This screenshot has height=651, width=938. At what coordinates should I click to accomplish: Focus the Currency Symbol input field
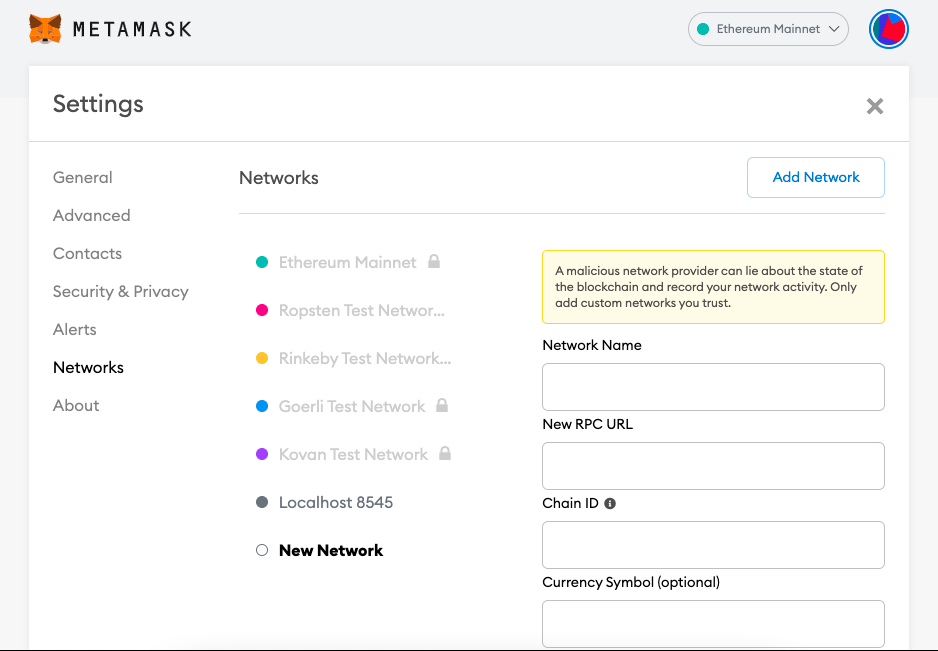pyautogui.click(x=713, y=623)
